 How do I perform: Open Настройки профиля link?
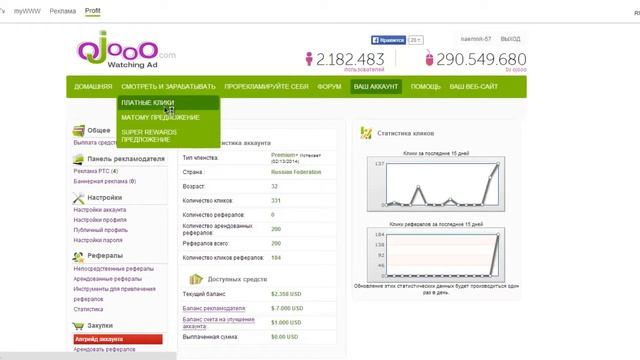tap(100, 220)
